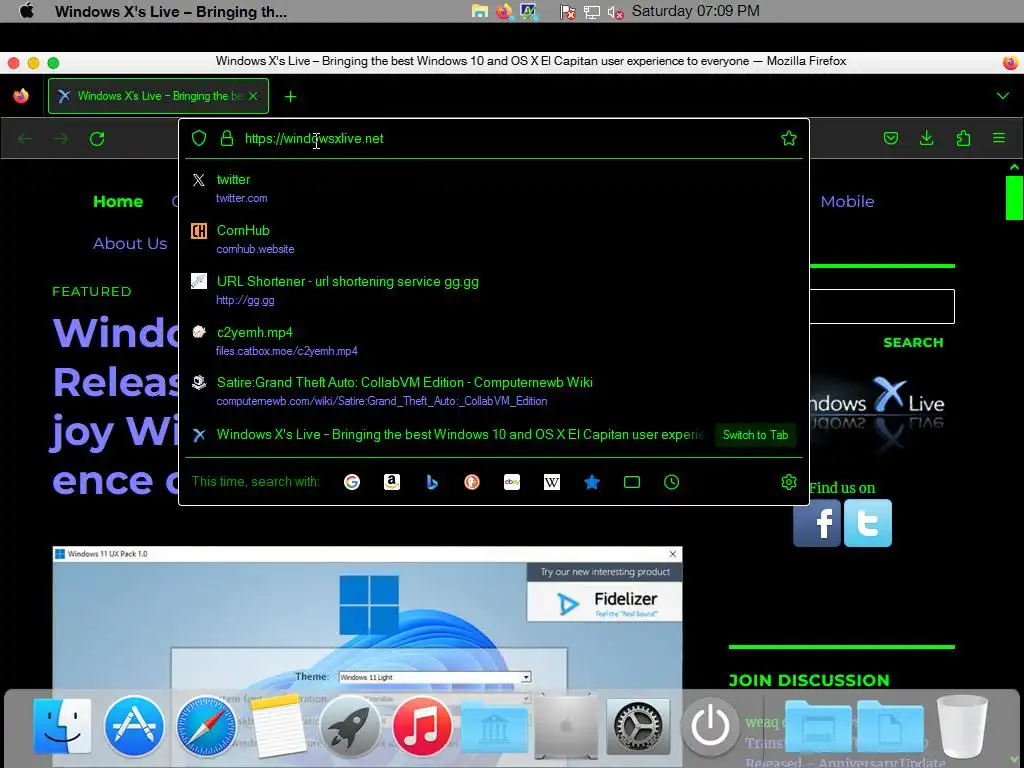1024x768 pixels.
Task: Open tracking protection shield icon
Action: (199, 138)
